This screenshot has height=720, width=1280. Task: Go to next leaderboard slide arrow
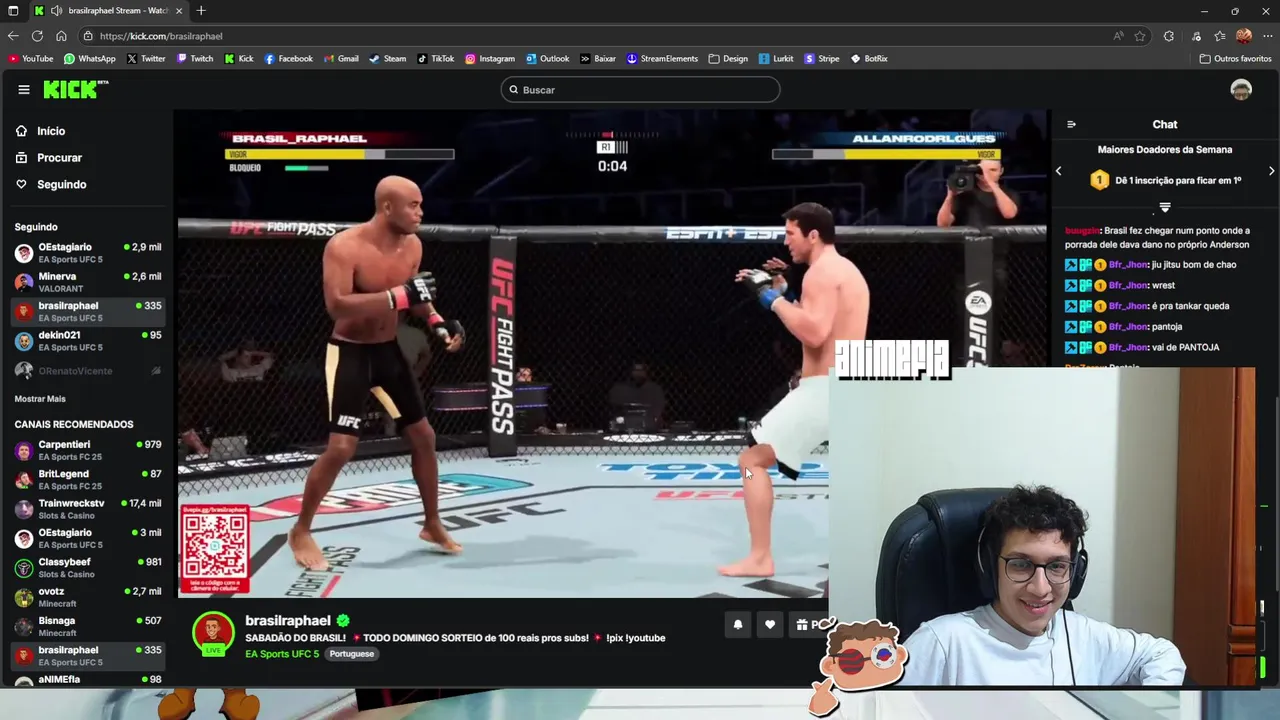pyautogui.click(x=1271, y=171)
